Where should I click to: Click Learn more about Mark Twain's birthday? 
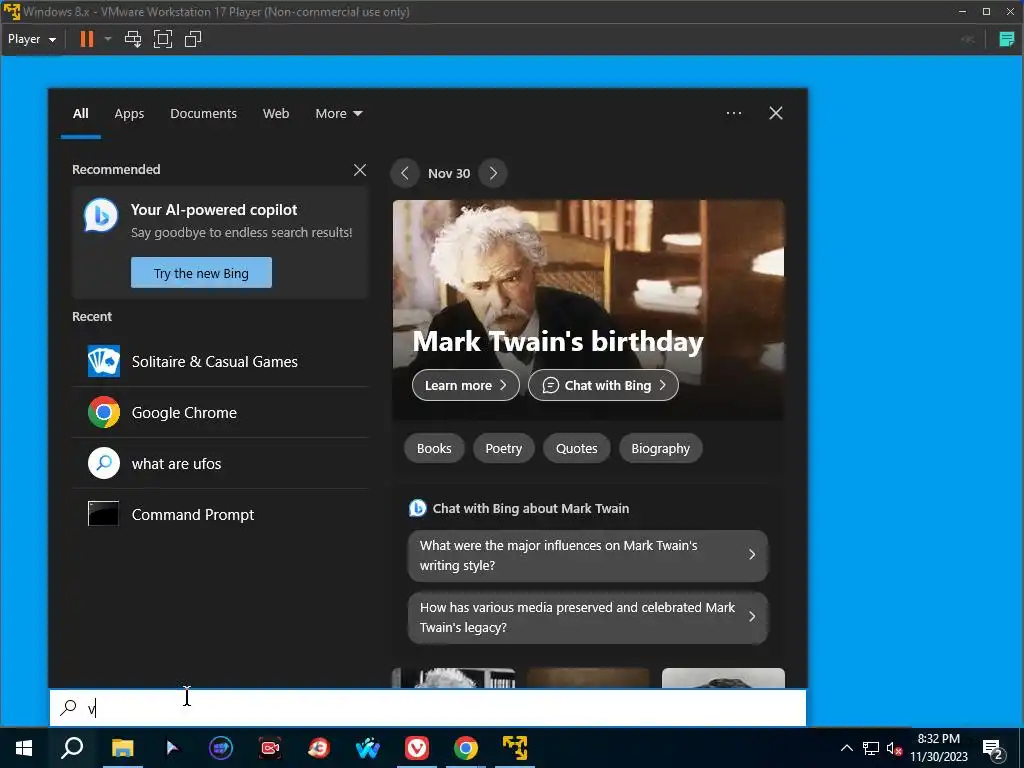point(466,385)
